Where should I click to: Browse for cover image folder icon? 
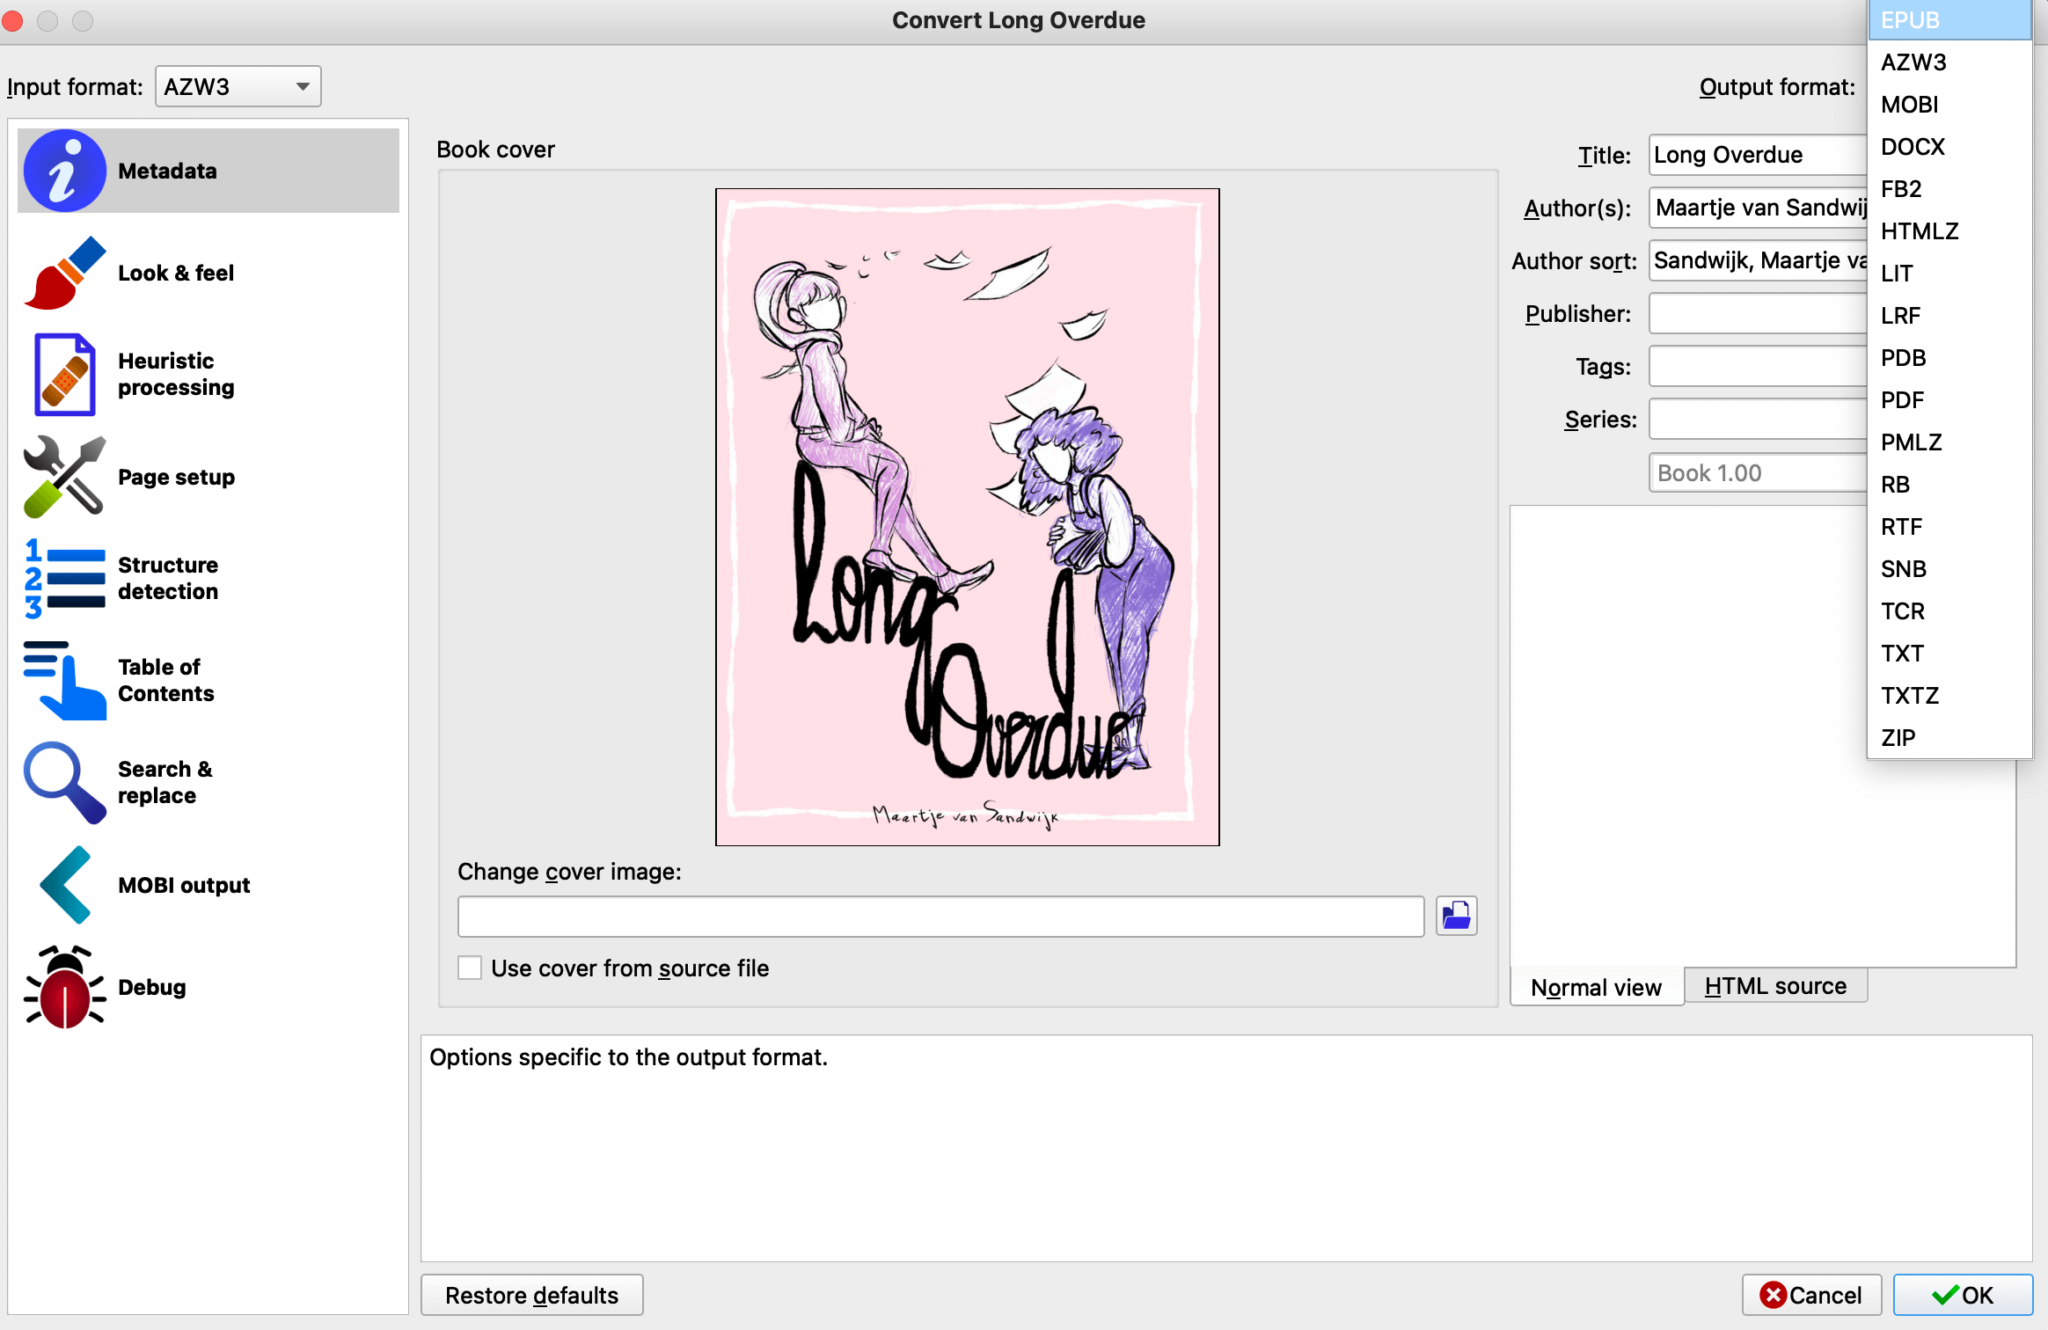tap(1456, 916)
